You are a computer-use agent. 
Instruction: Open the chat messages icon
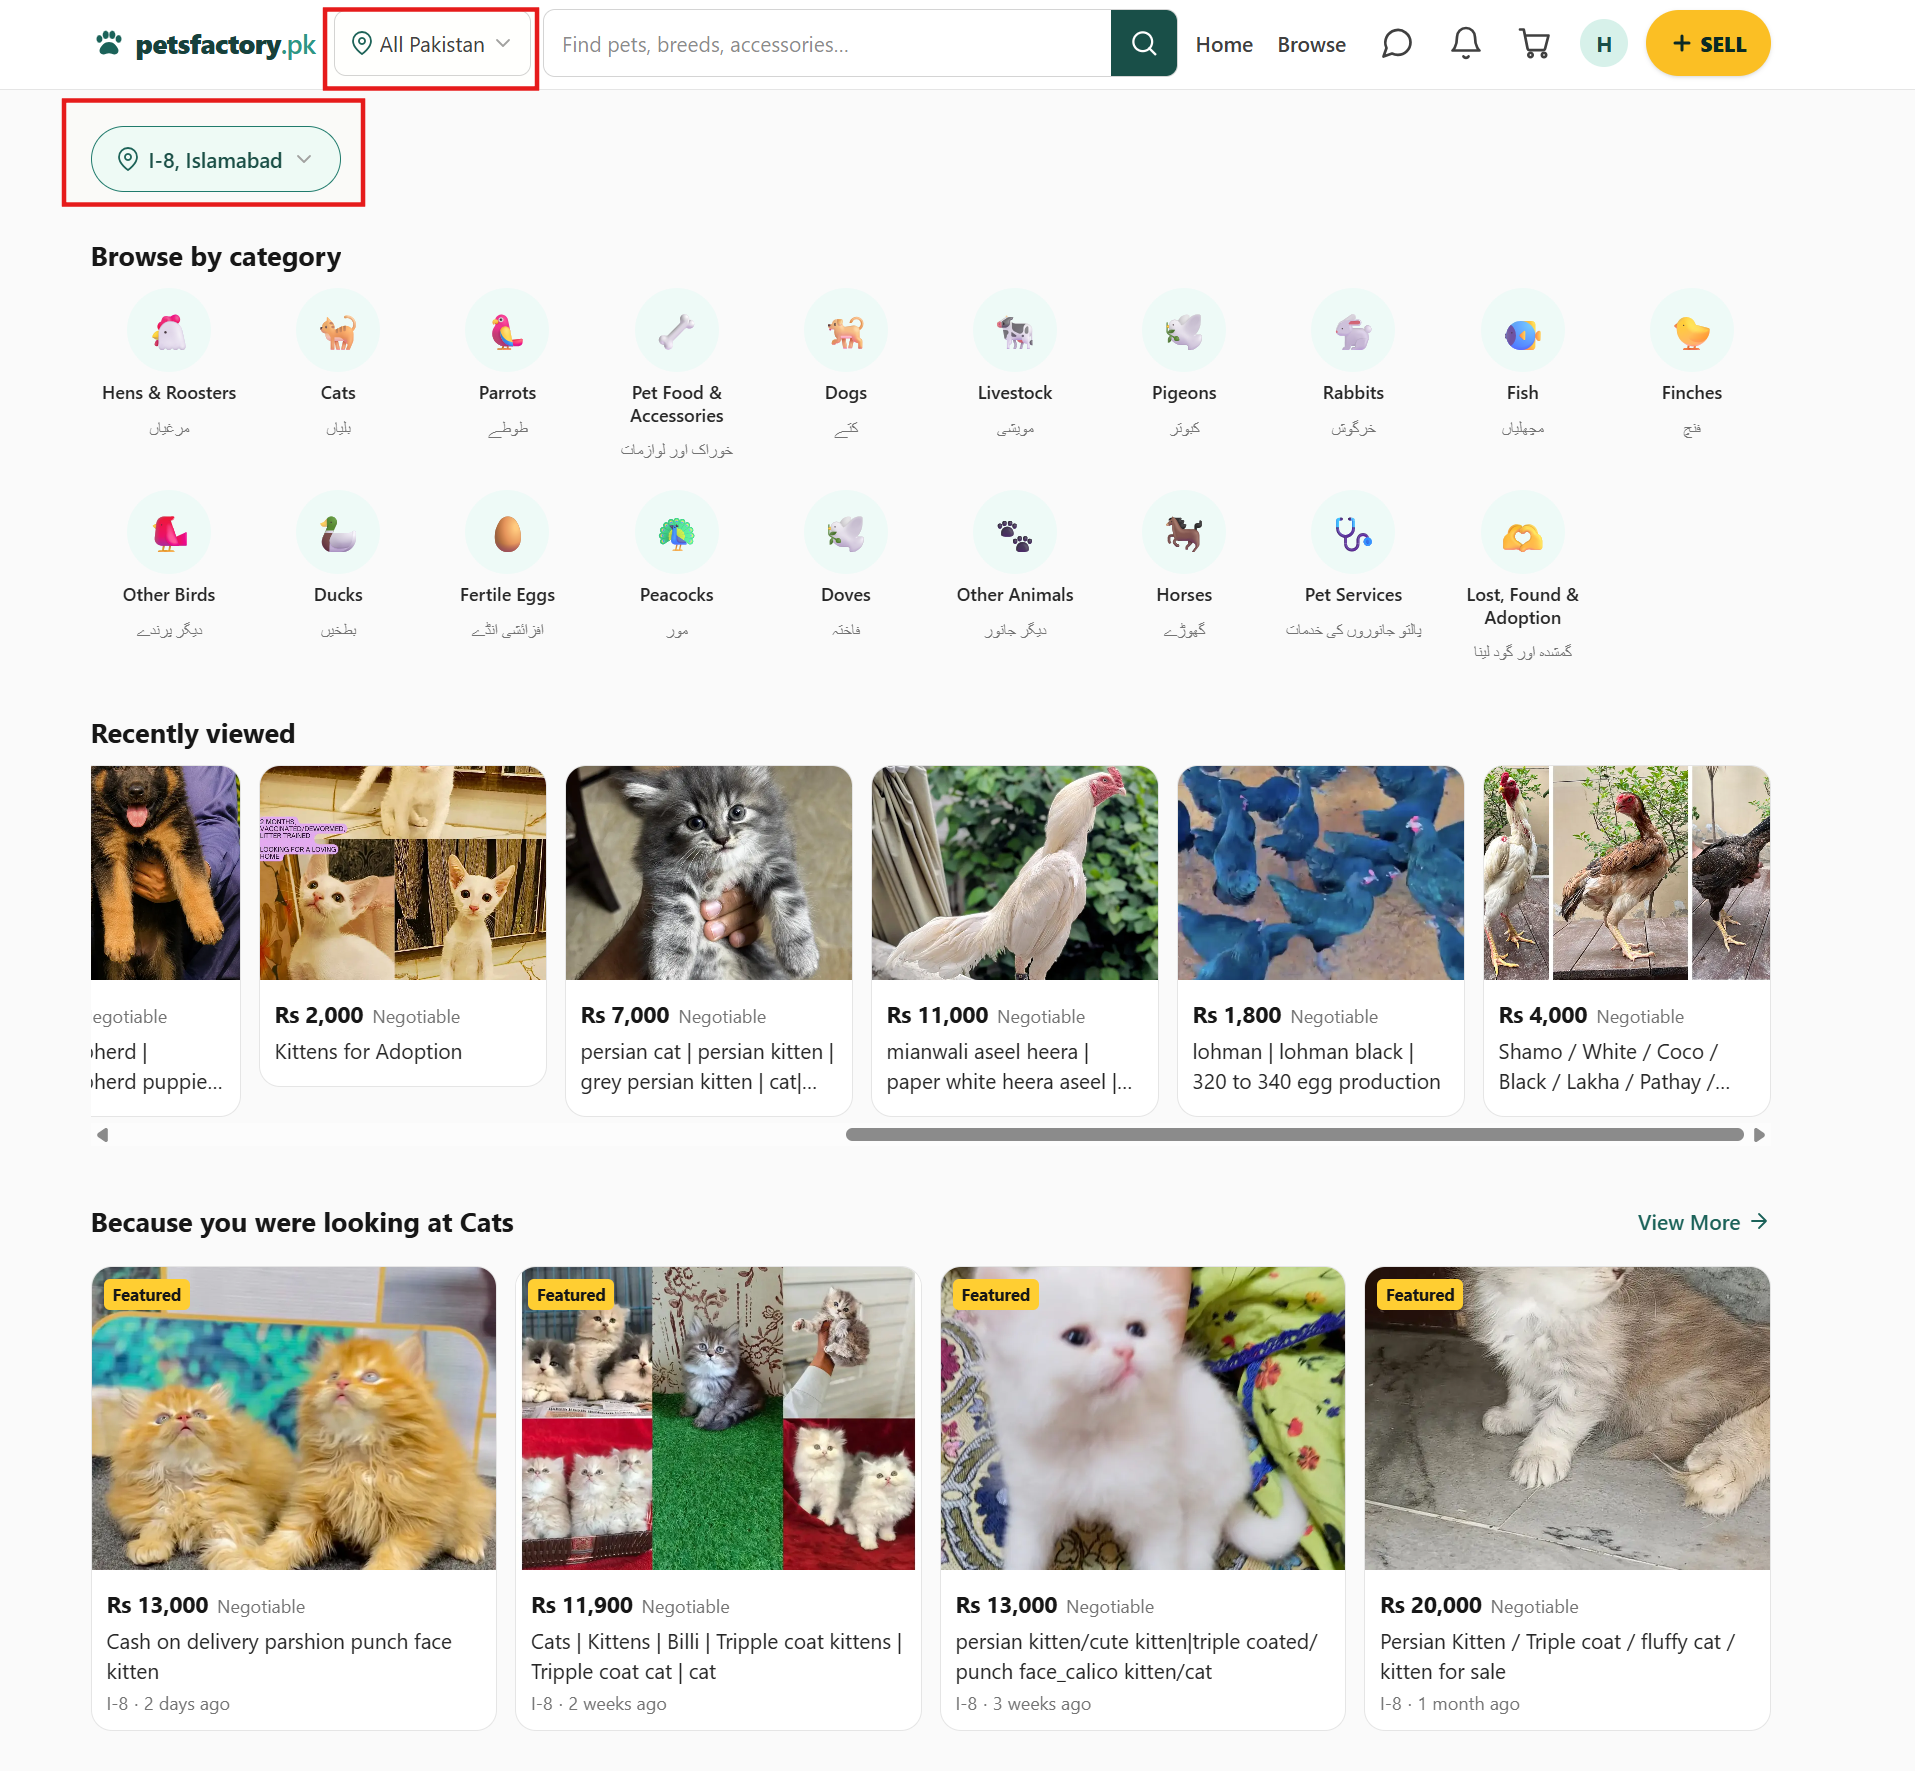point(1396,44)
